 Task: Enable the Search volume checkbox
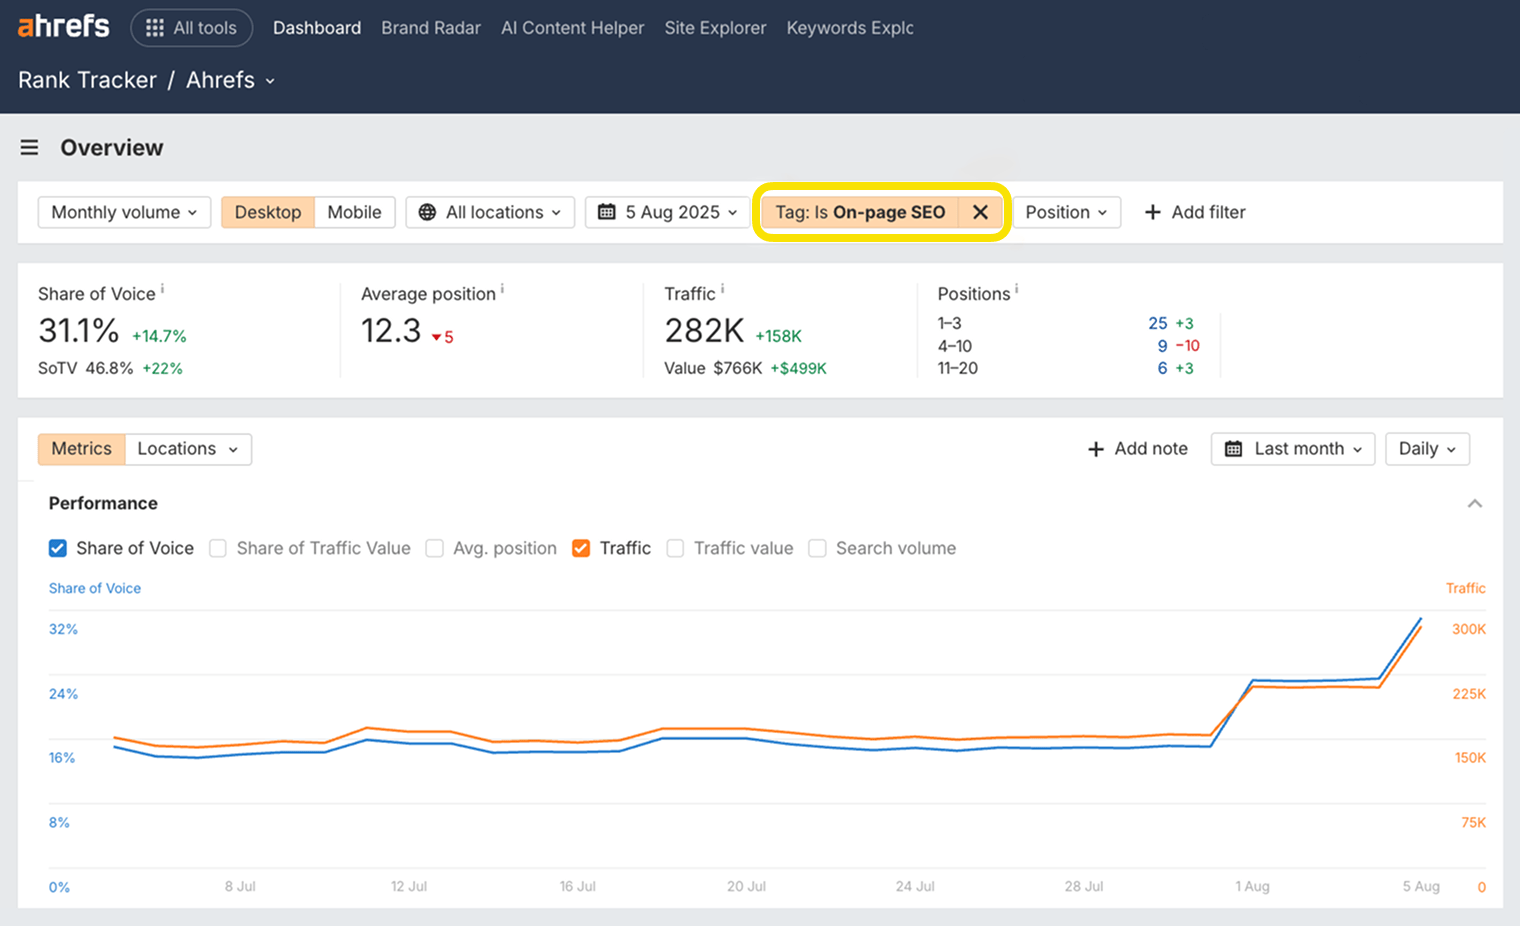coord(818,548)
